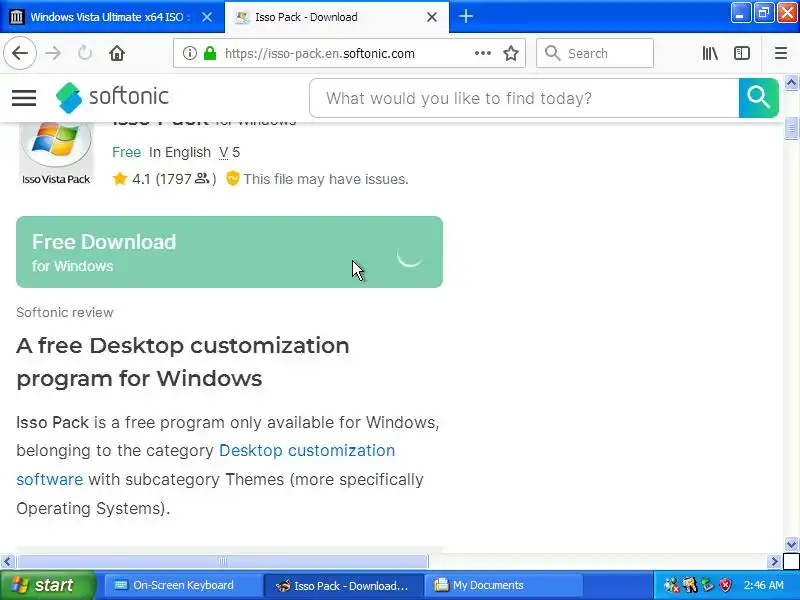
Task: Click horizontal scrollbar right arrow
Action: point(774,562)
